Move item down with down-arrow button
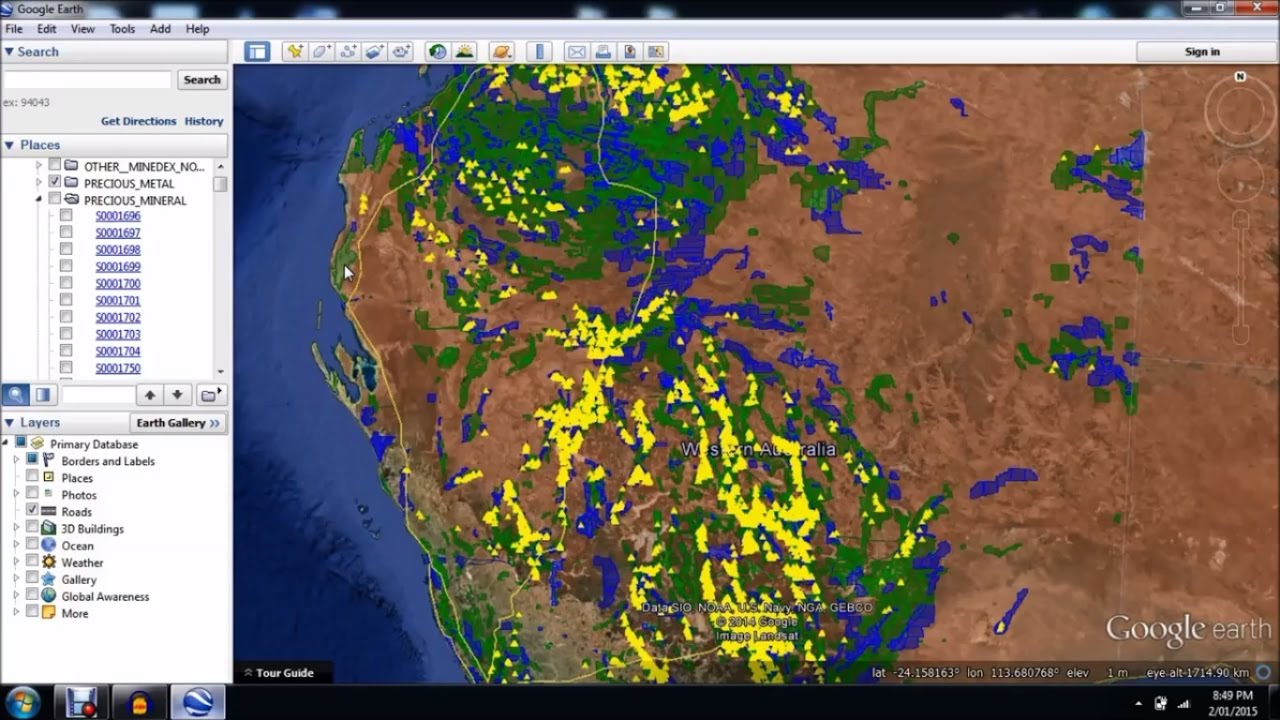1280x720 pixels. pyautogui.click(x=177, y=395)
